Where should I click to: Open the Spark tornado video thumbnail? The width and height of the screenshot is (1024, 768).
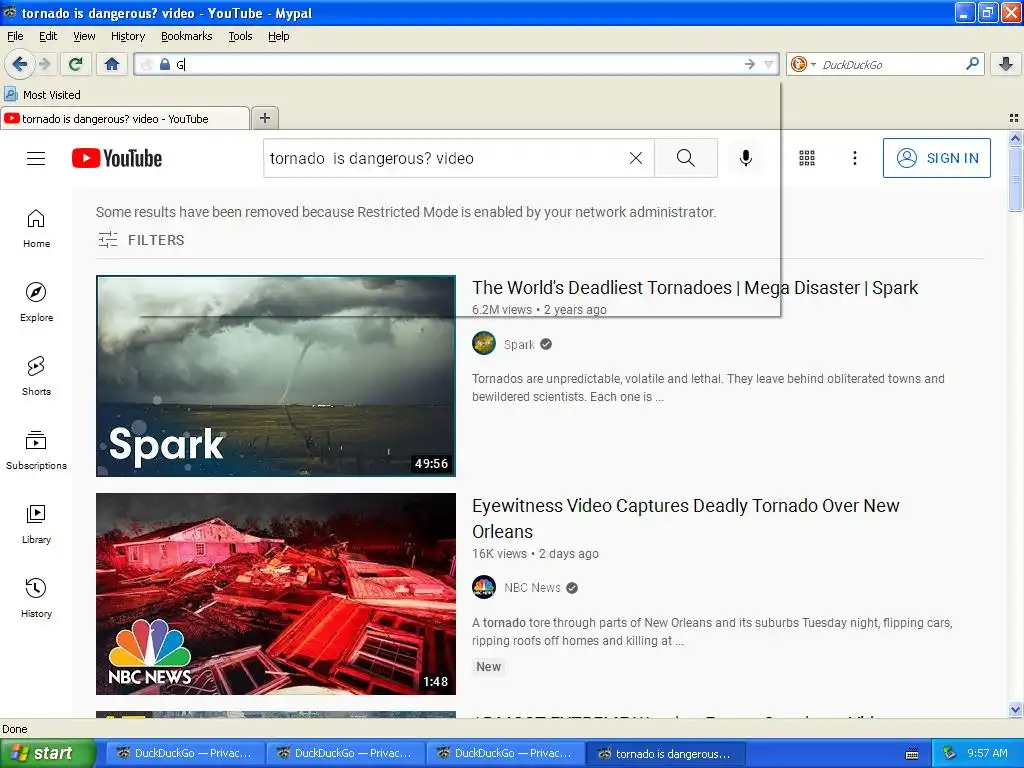[276, 376]
